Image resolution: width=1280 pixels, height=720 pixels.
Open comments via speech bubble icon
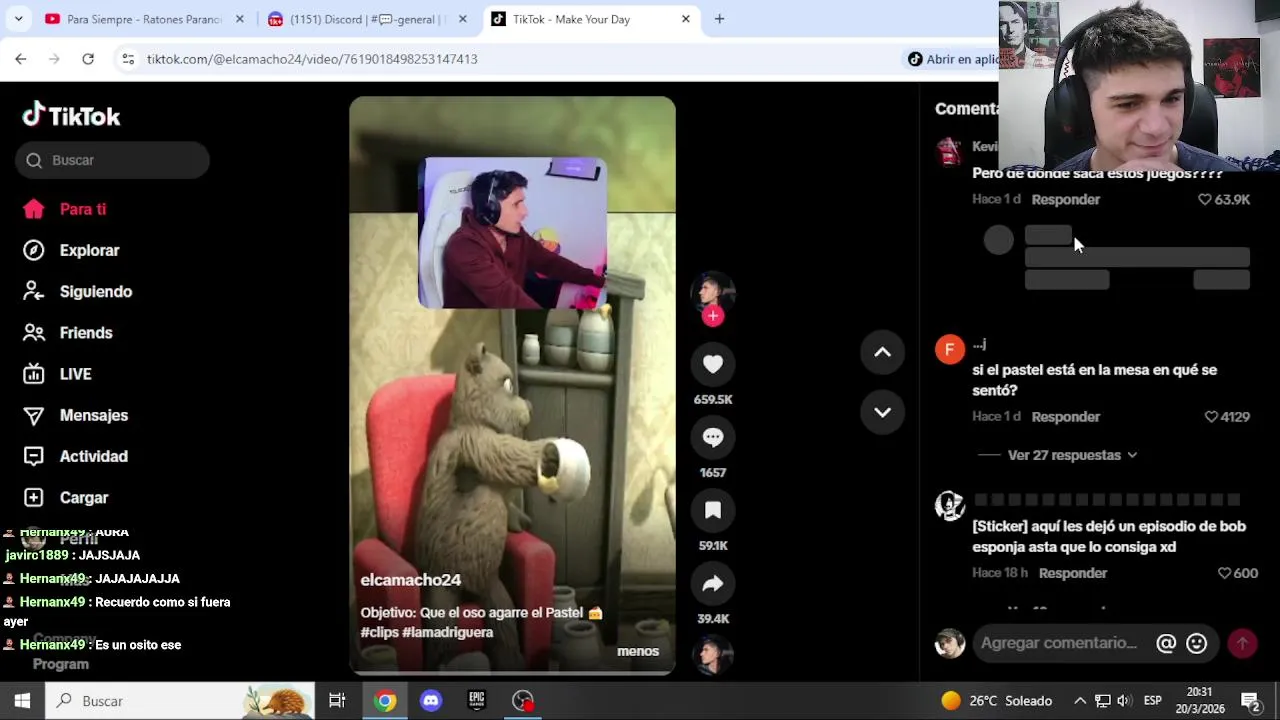coord(713,438)
